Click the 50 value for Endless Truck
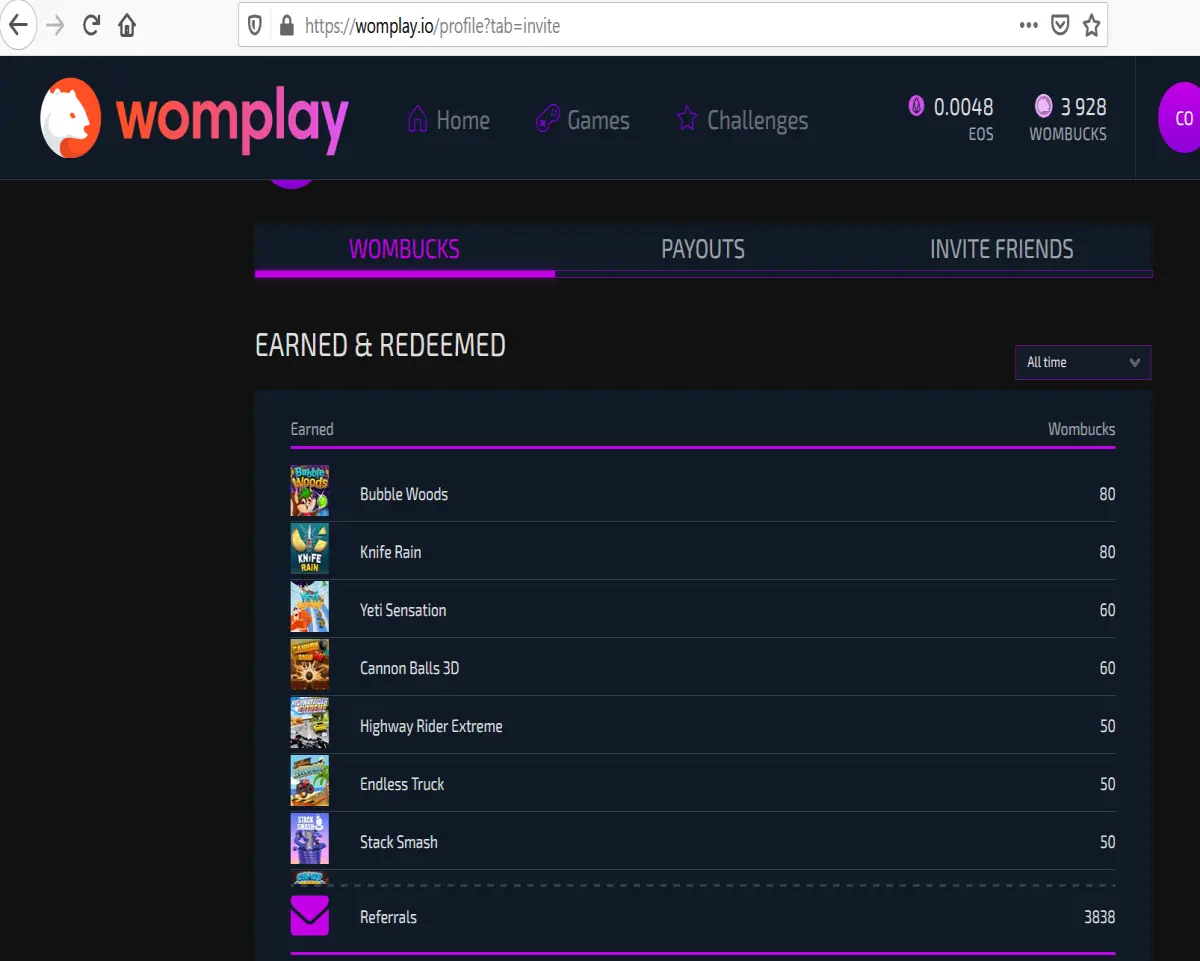This screenshot has height=961, width=1200. tap(1107, 784)
